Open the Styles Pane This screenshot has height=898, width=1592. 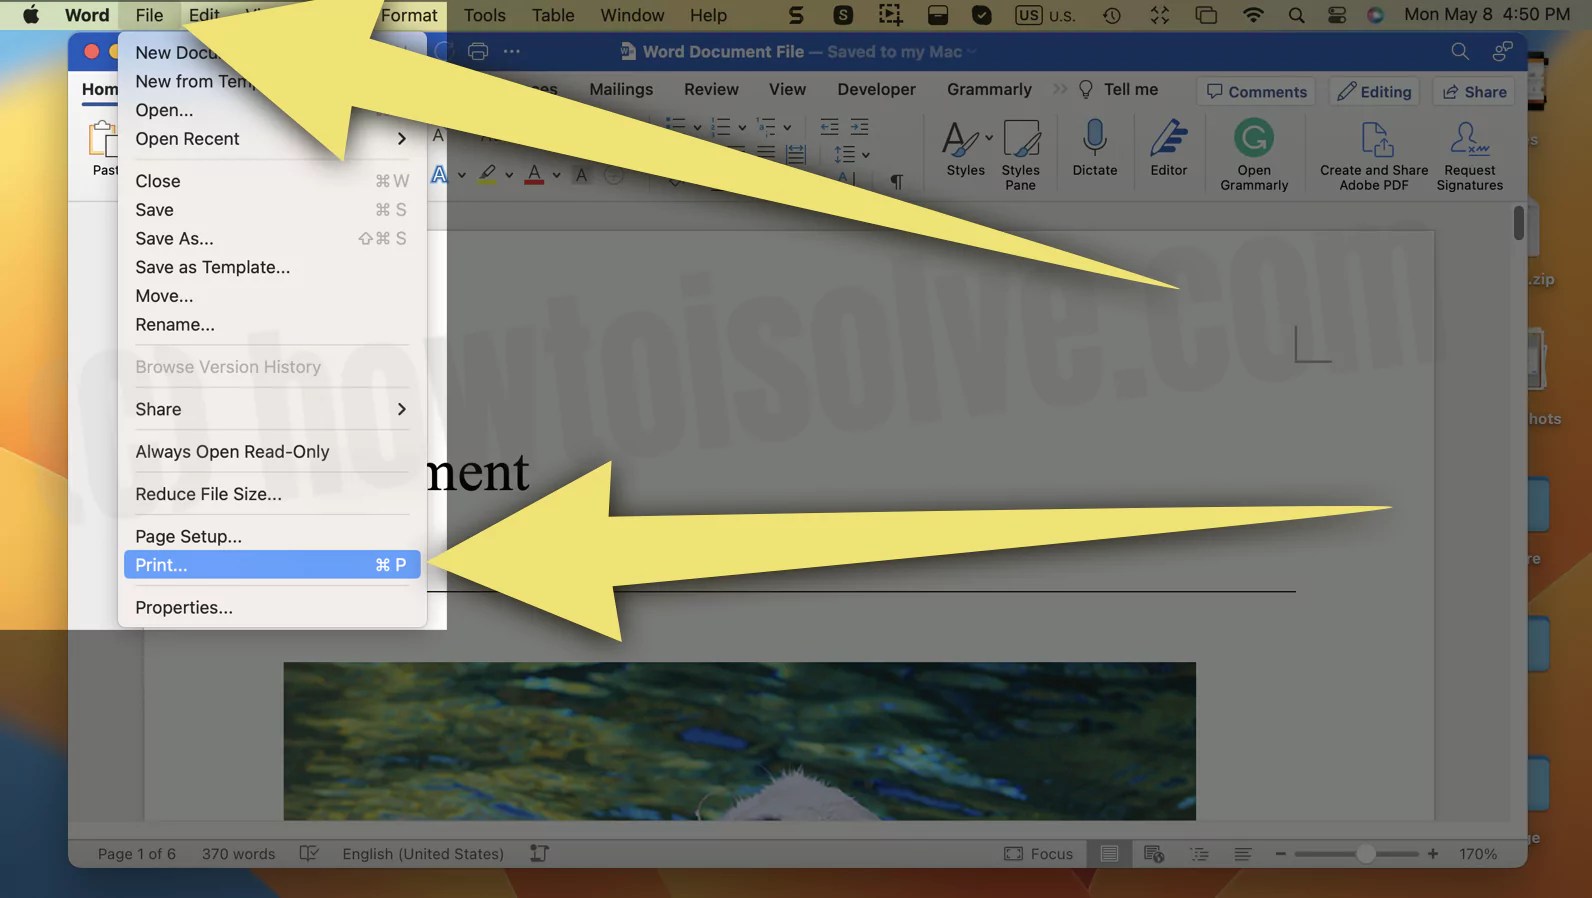[x=1020, y=154]
